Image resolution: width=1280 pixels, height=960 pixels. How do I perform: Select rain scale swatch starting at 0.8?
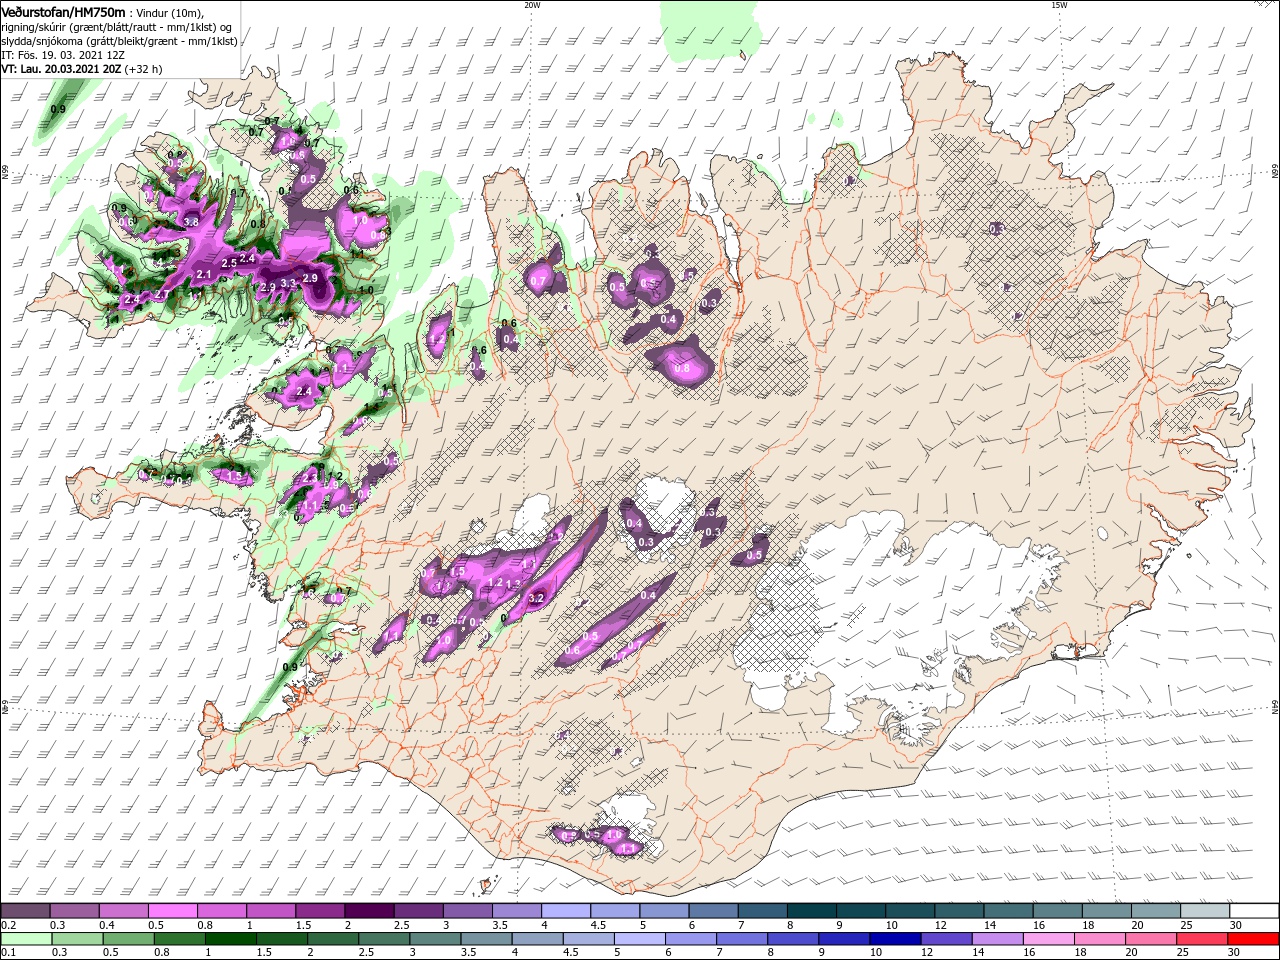click(179, 938)
